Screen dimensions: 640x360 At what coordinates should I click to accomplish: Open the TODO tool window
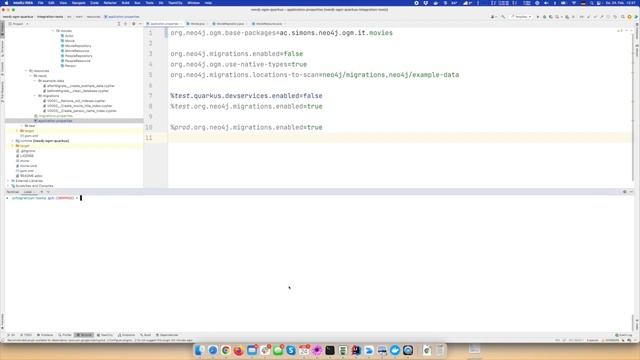pyautogui.click(x=26, y=335)
